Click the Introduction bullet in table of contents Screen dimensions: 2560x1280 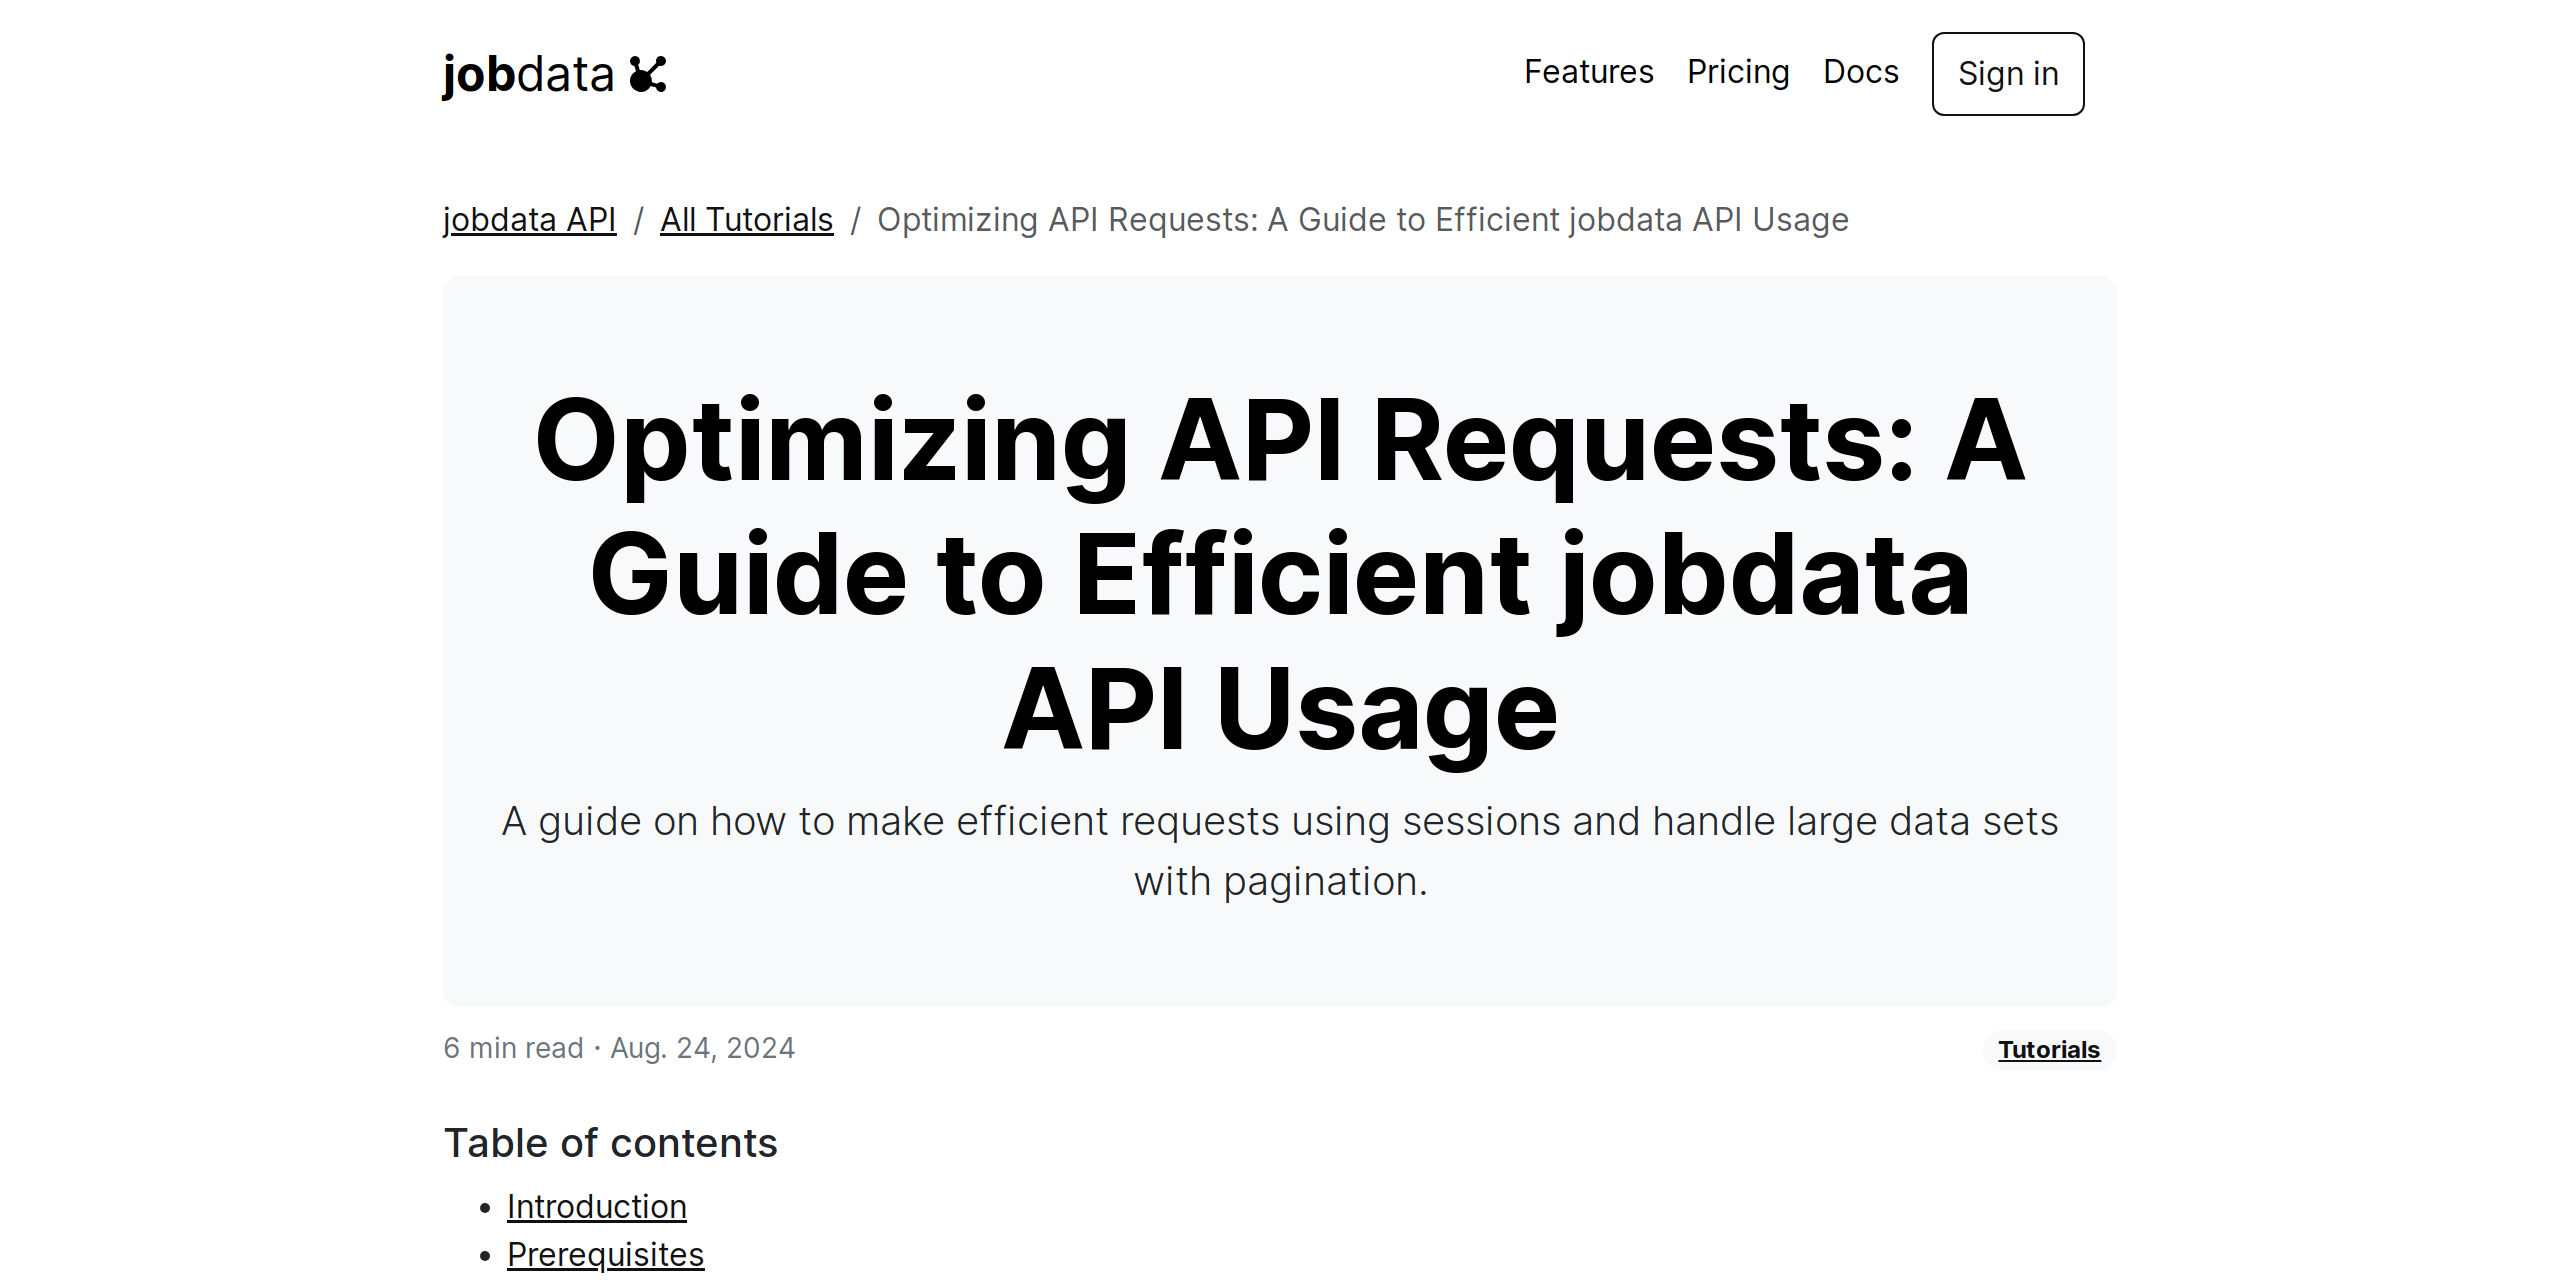point(597,1206)
